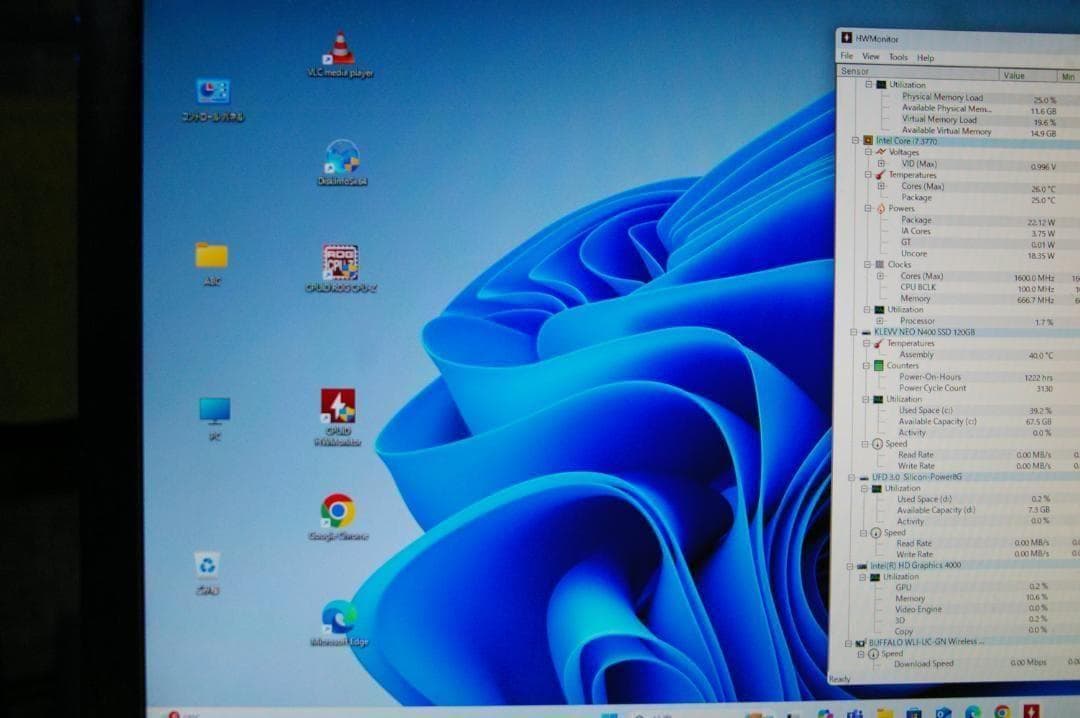Open the File menu in HWMonitor
1080x718 pixels.
click(x=847, y=57)
